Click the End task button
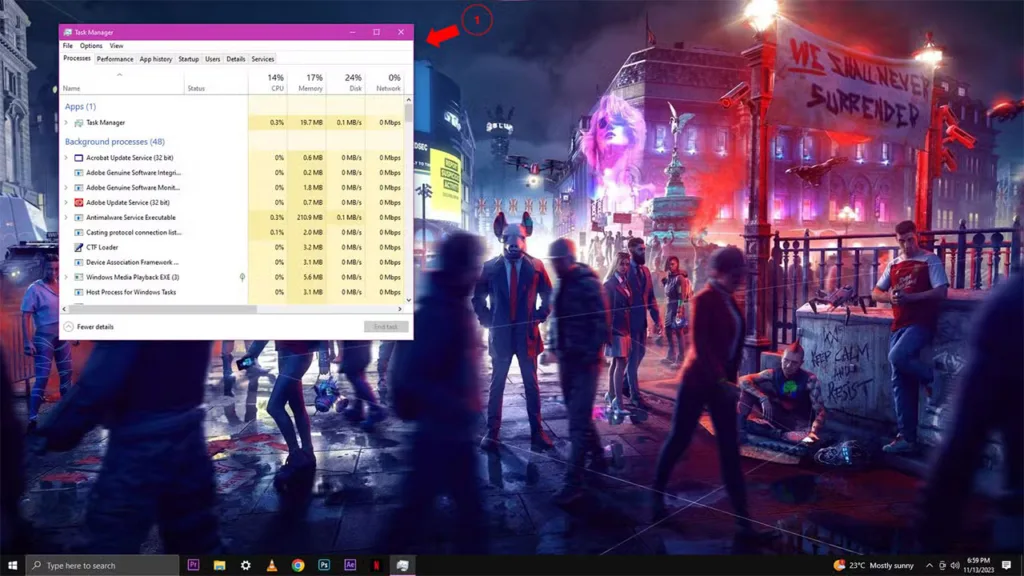 tap(386, 327)
